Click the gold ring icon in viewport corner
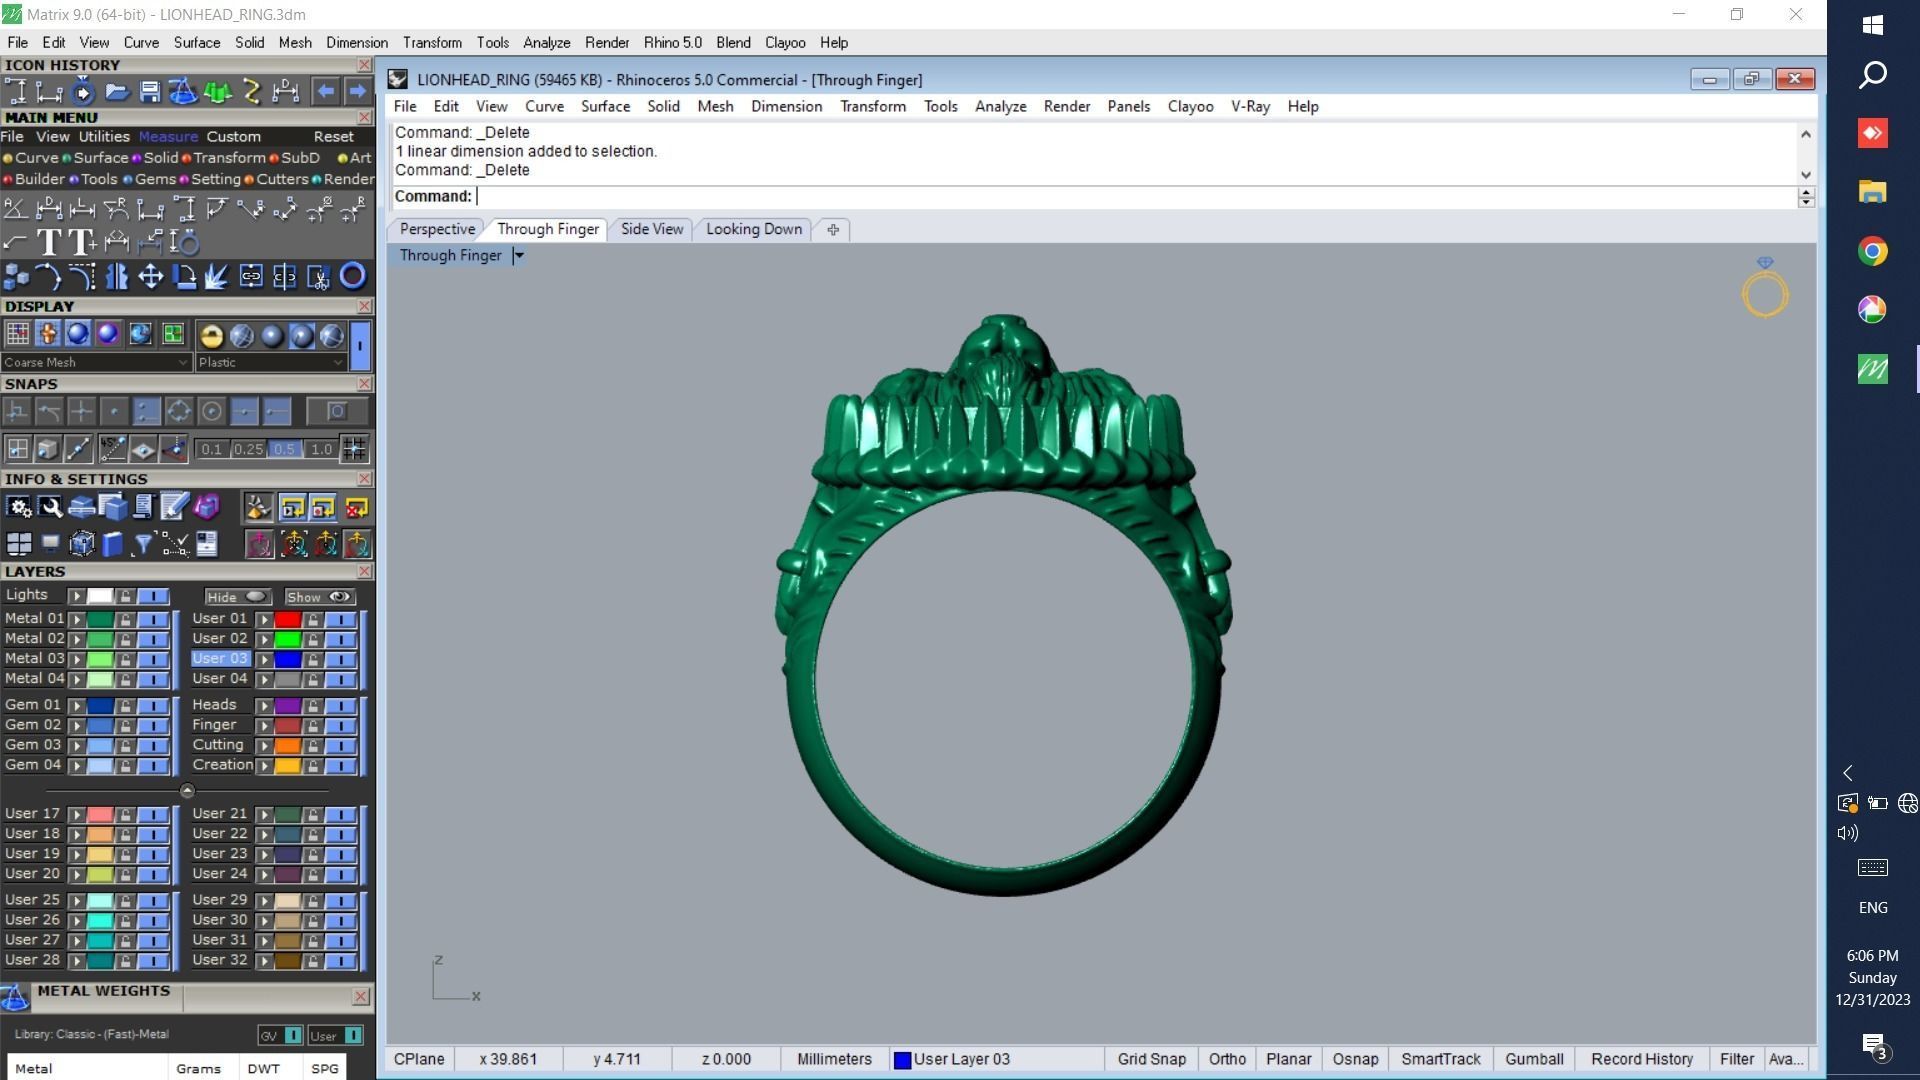Viewport: 1920px width, 1080px height. point(1765,290)
